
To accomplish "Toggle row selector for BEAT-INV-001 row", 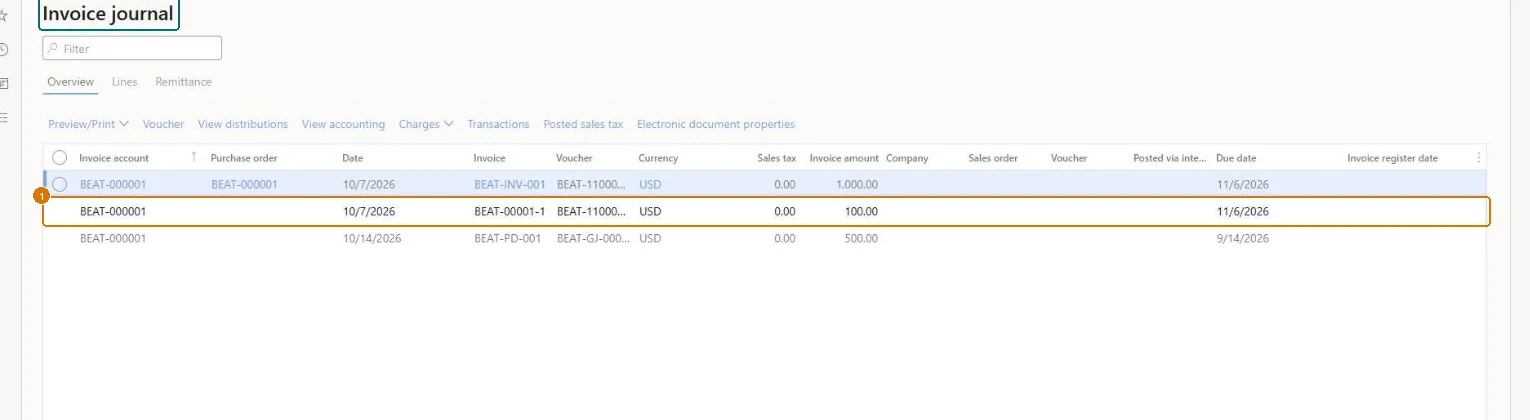I will [60, 184].
